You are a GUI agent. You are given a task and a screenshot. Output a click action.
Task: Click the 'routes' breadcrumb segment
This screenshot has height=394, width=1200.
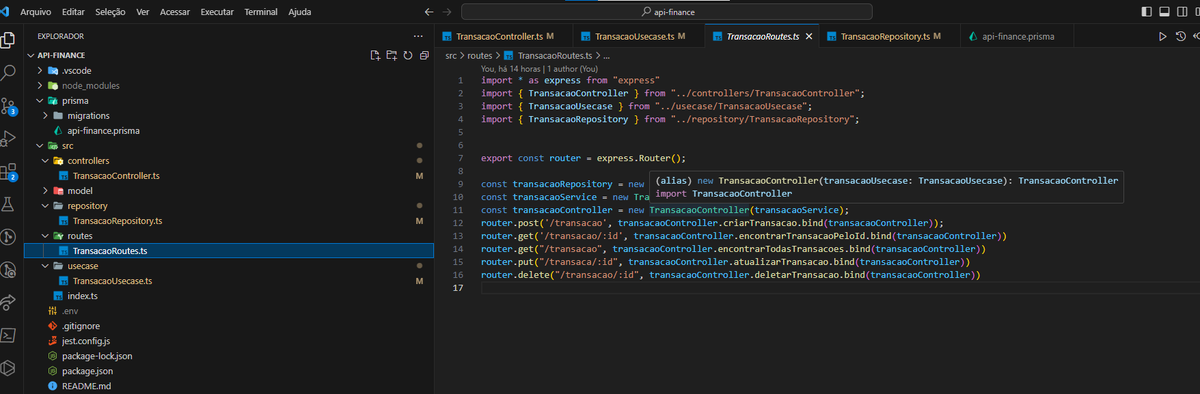click(x=481, y=56)
